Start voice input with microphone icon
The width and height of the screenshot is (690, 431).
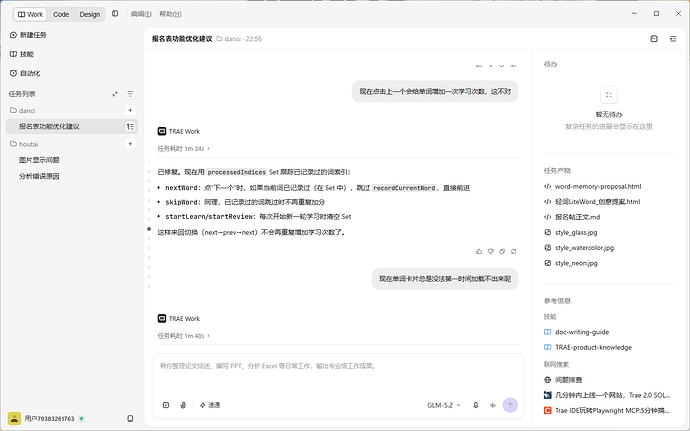pos(476,405)
